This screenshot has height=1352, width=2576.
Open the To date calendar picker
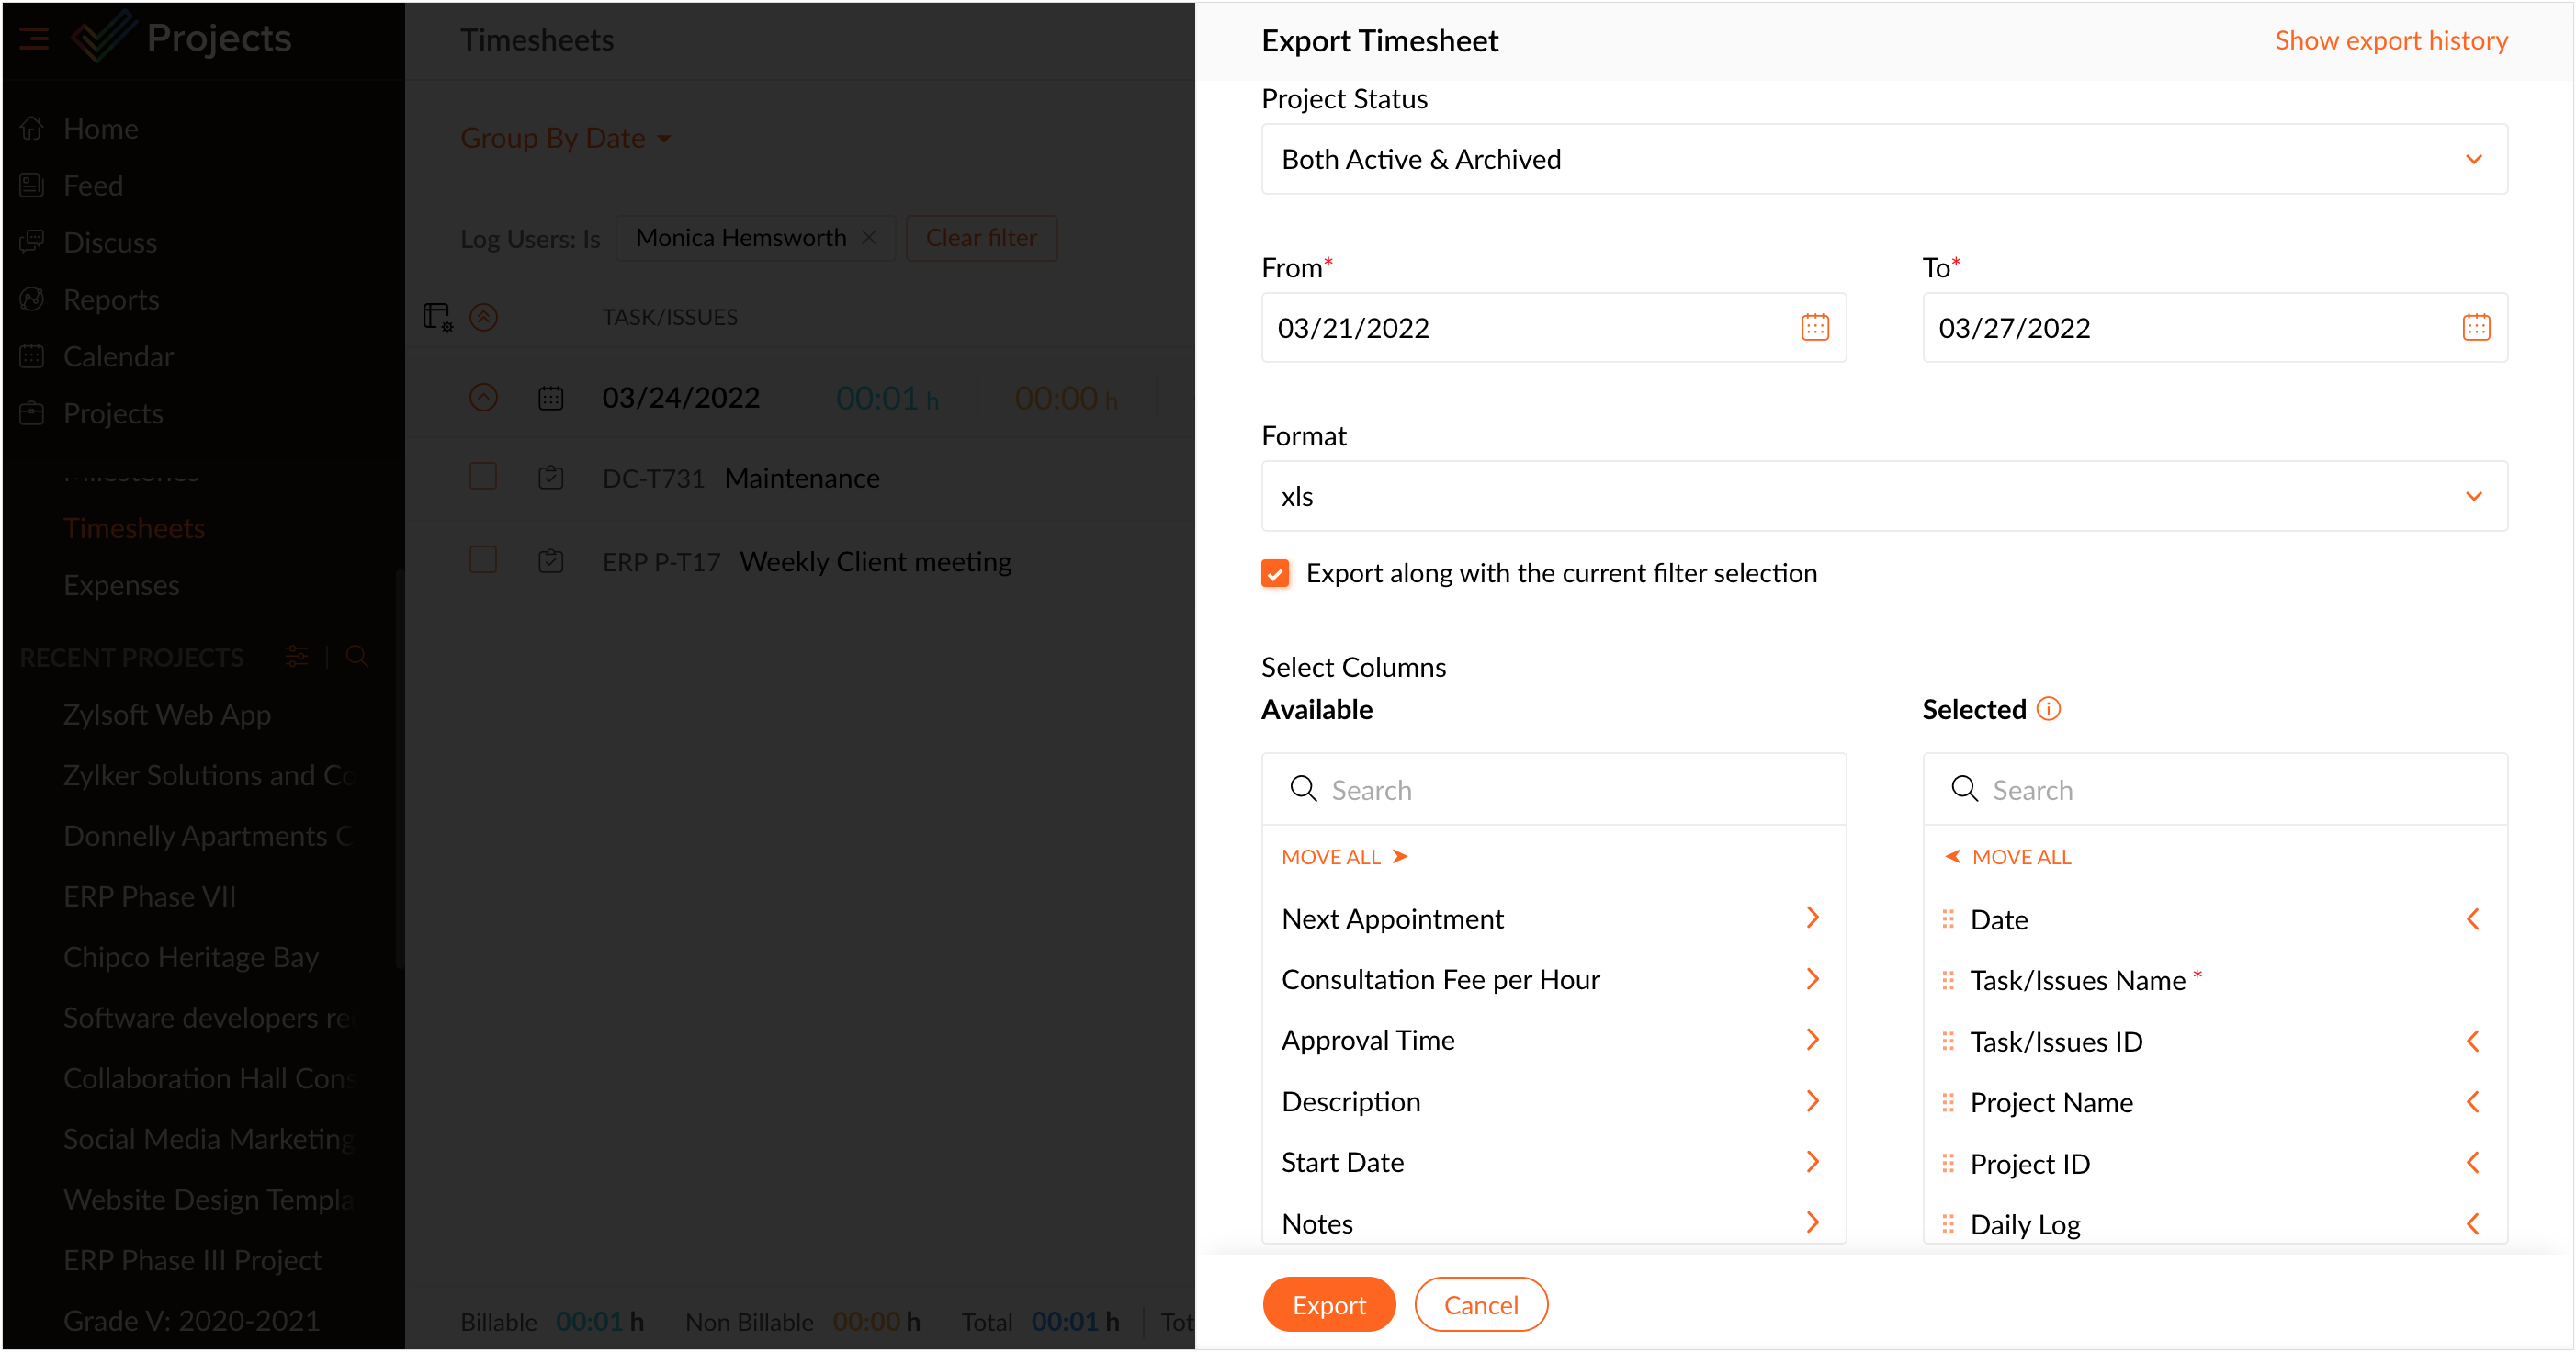tap(2475, 327)
